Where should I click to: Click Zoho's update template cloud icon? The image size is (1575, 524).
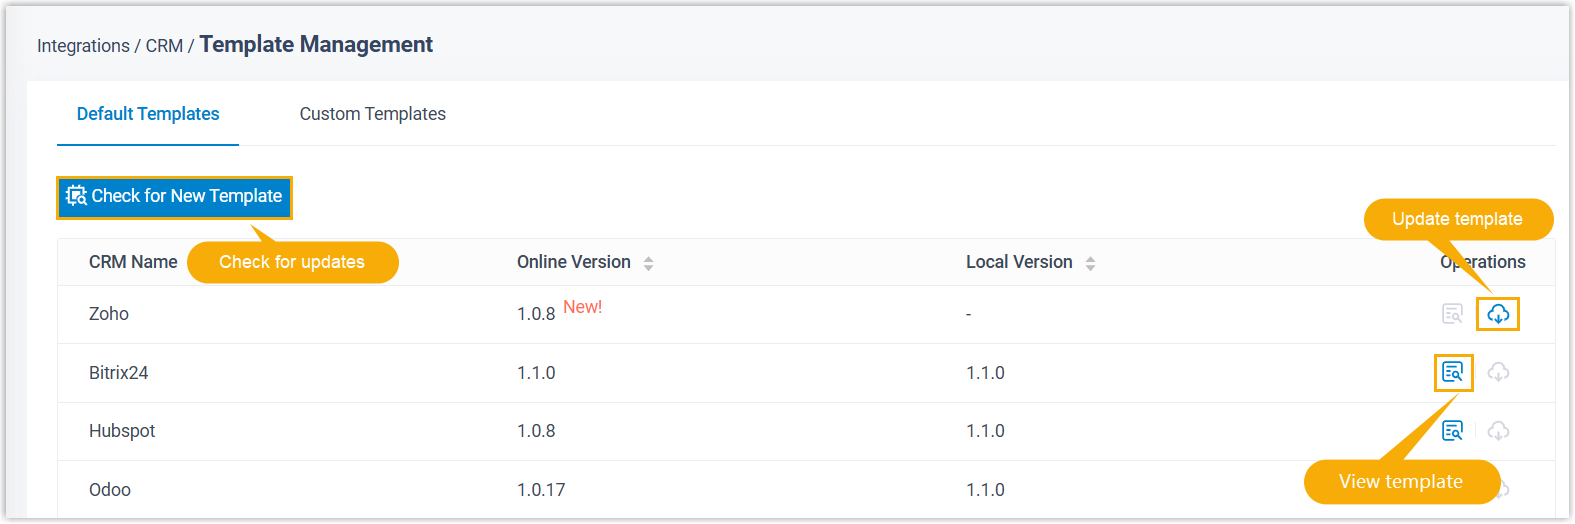pos(1497,314)
